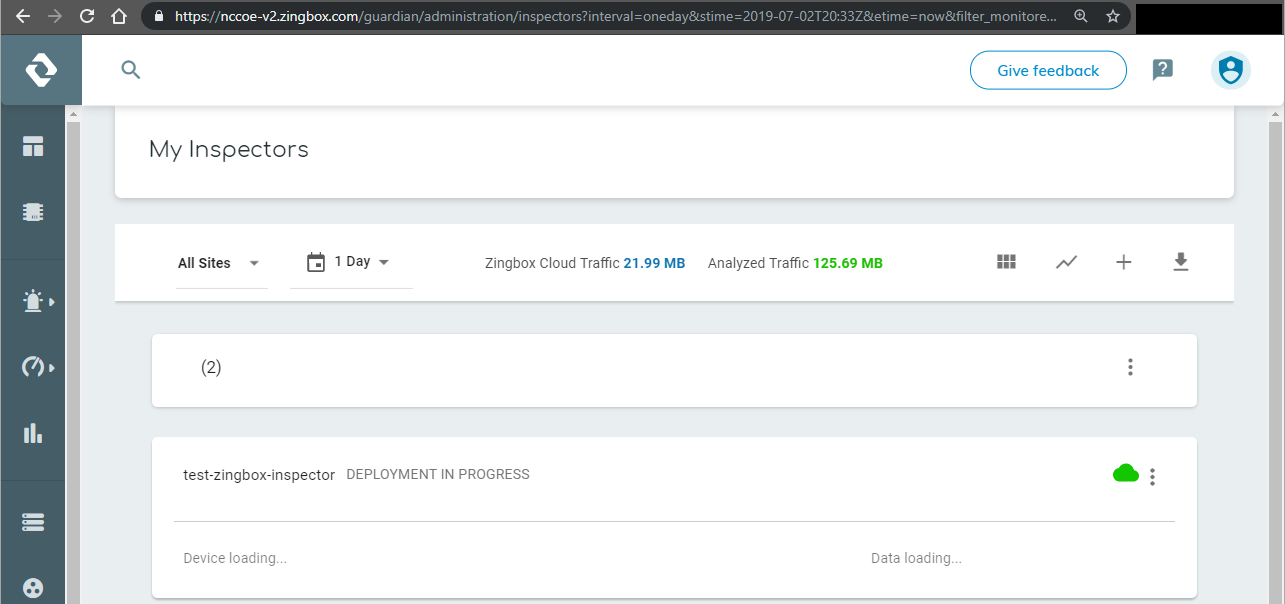Click the test-zingbox-inspector name
This screenshot has height=604, width=1285.
tap(259, 475)
